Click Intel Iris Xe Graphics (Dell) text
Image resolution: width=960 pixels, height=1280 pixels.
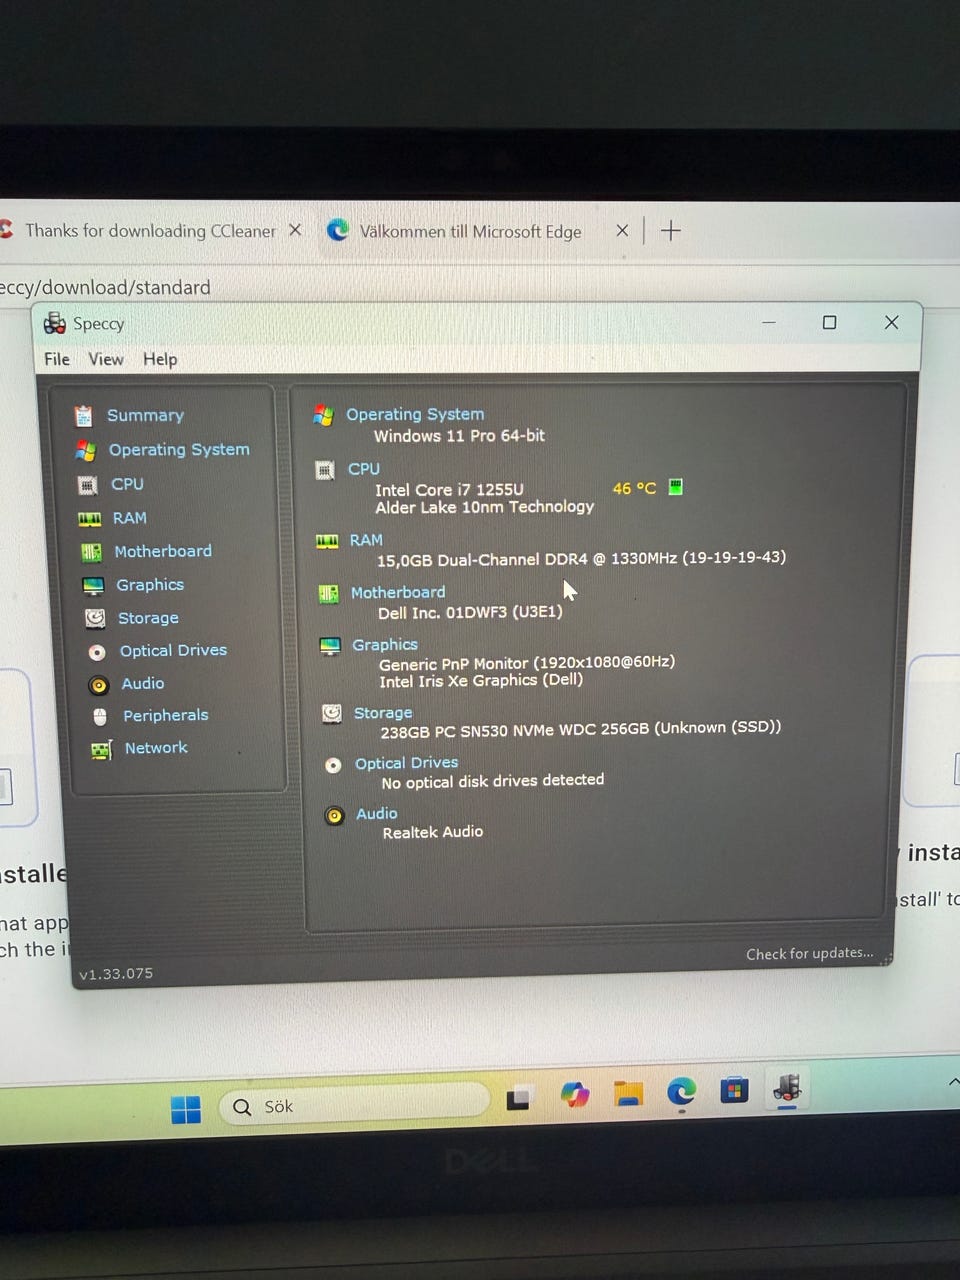481,681
